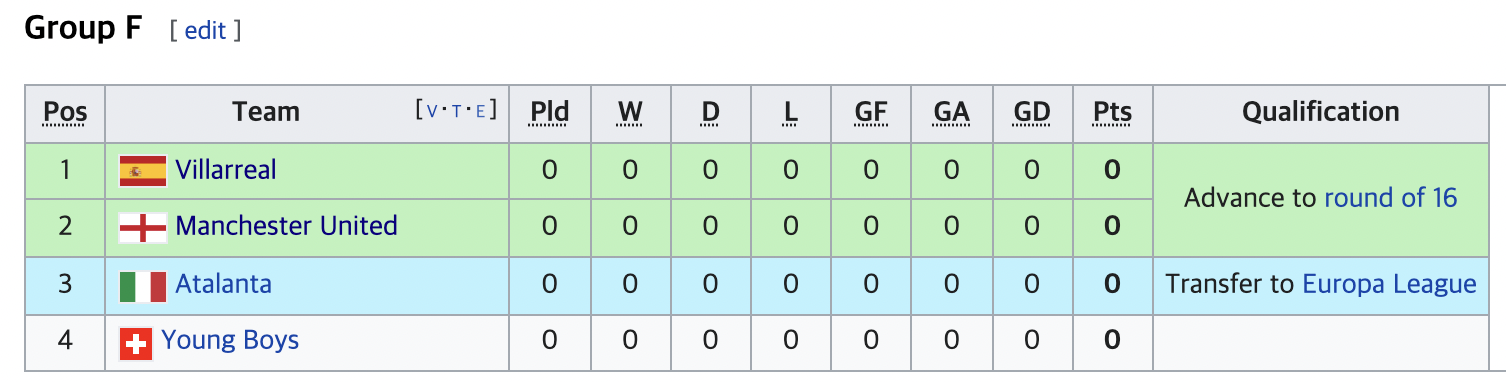Screen dimensions: 1506x382
Task: Follow the round of 16 link
Action: click(x=1390, y=198)
